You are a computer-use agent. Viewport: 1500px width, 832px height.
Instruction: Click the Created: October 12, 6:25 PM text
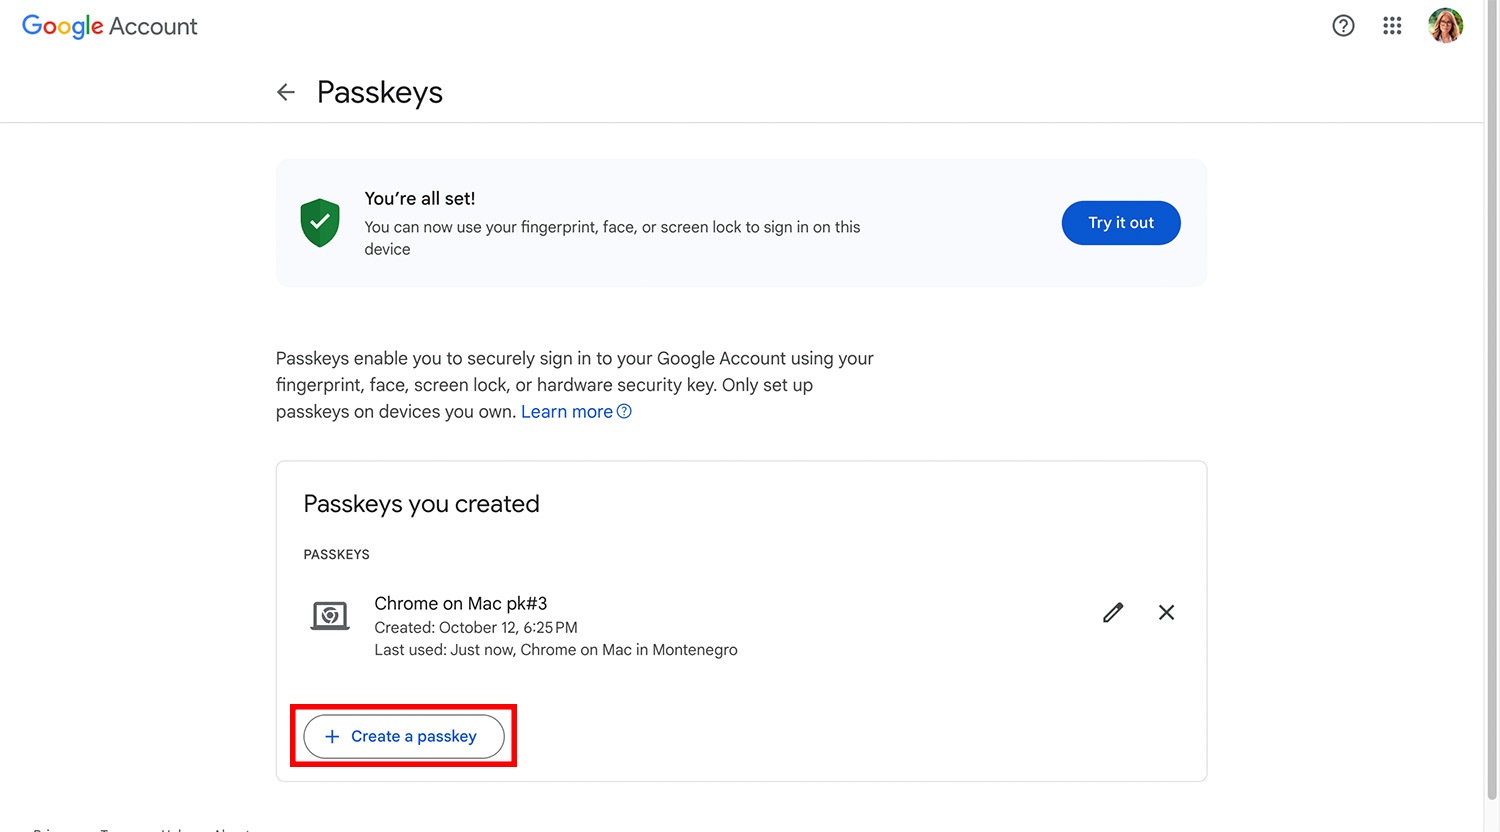476,627
